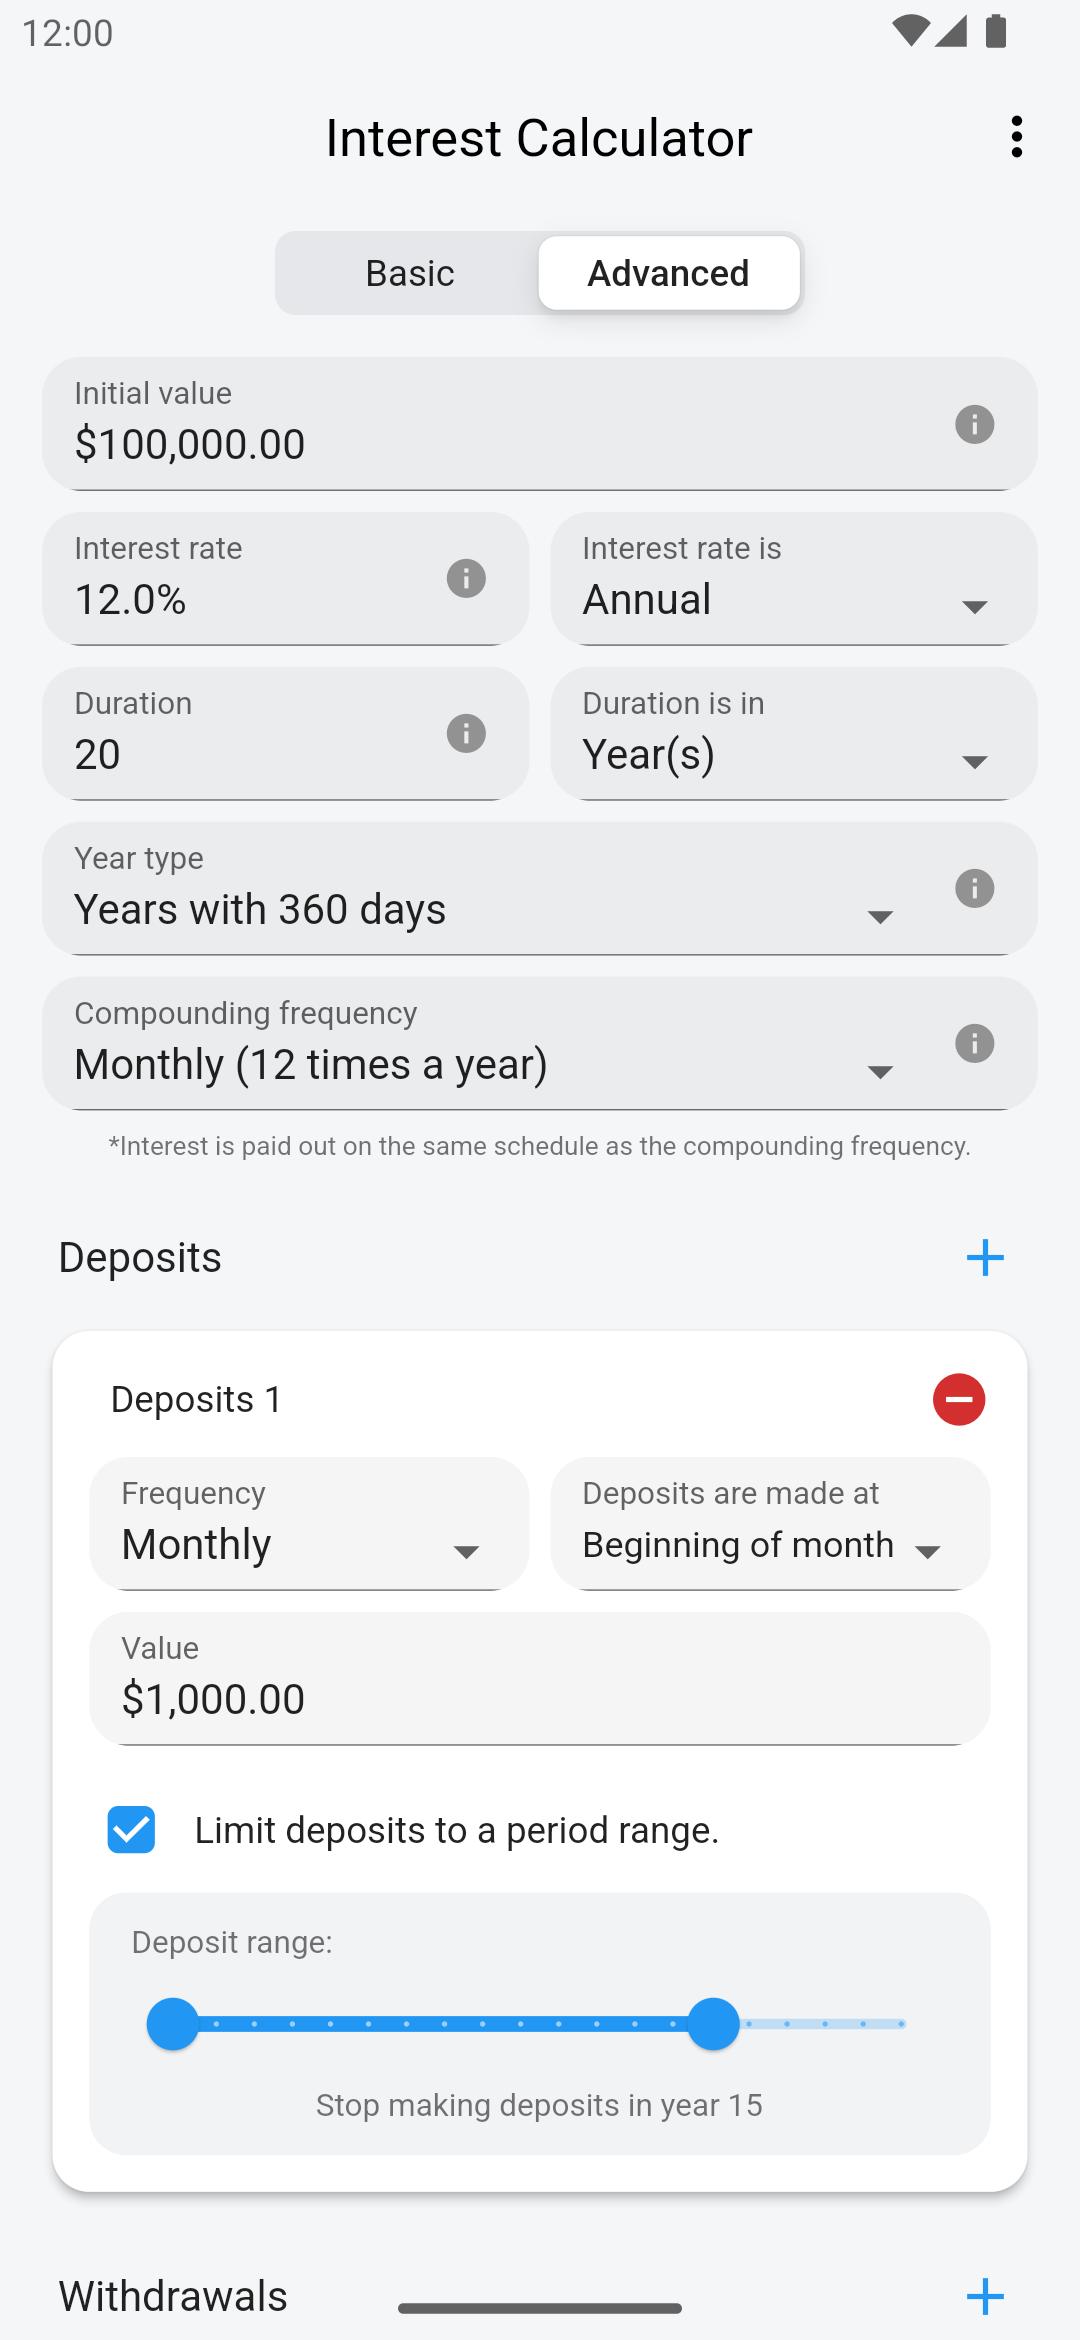This screenshot has height=2340, width=1080.
Task: Show Compounding frequency info
Action: point(974,1044)
